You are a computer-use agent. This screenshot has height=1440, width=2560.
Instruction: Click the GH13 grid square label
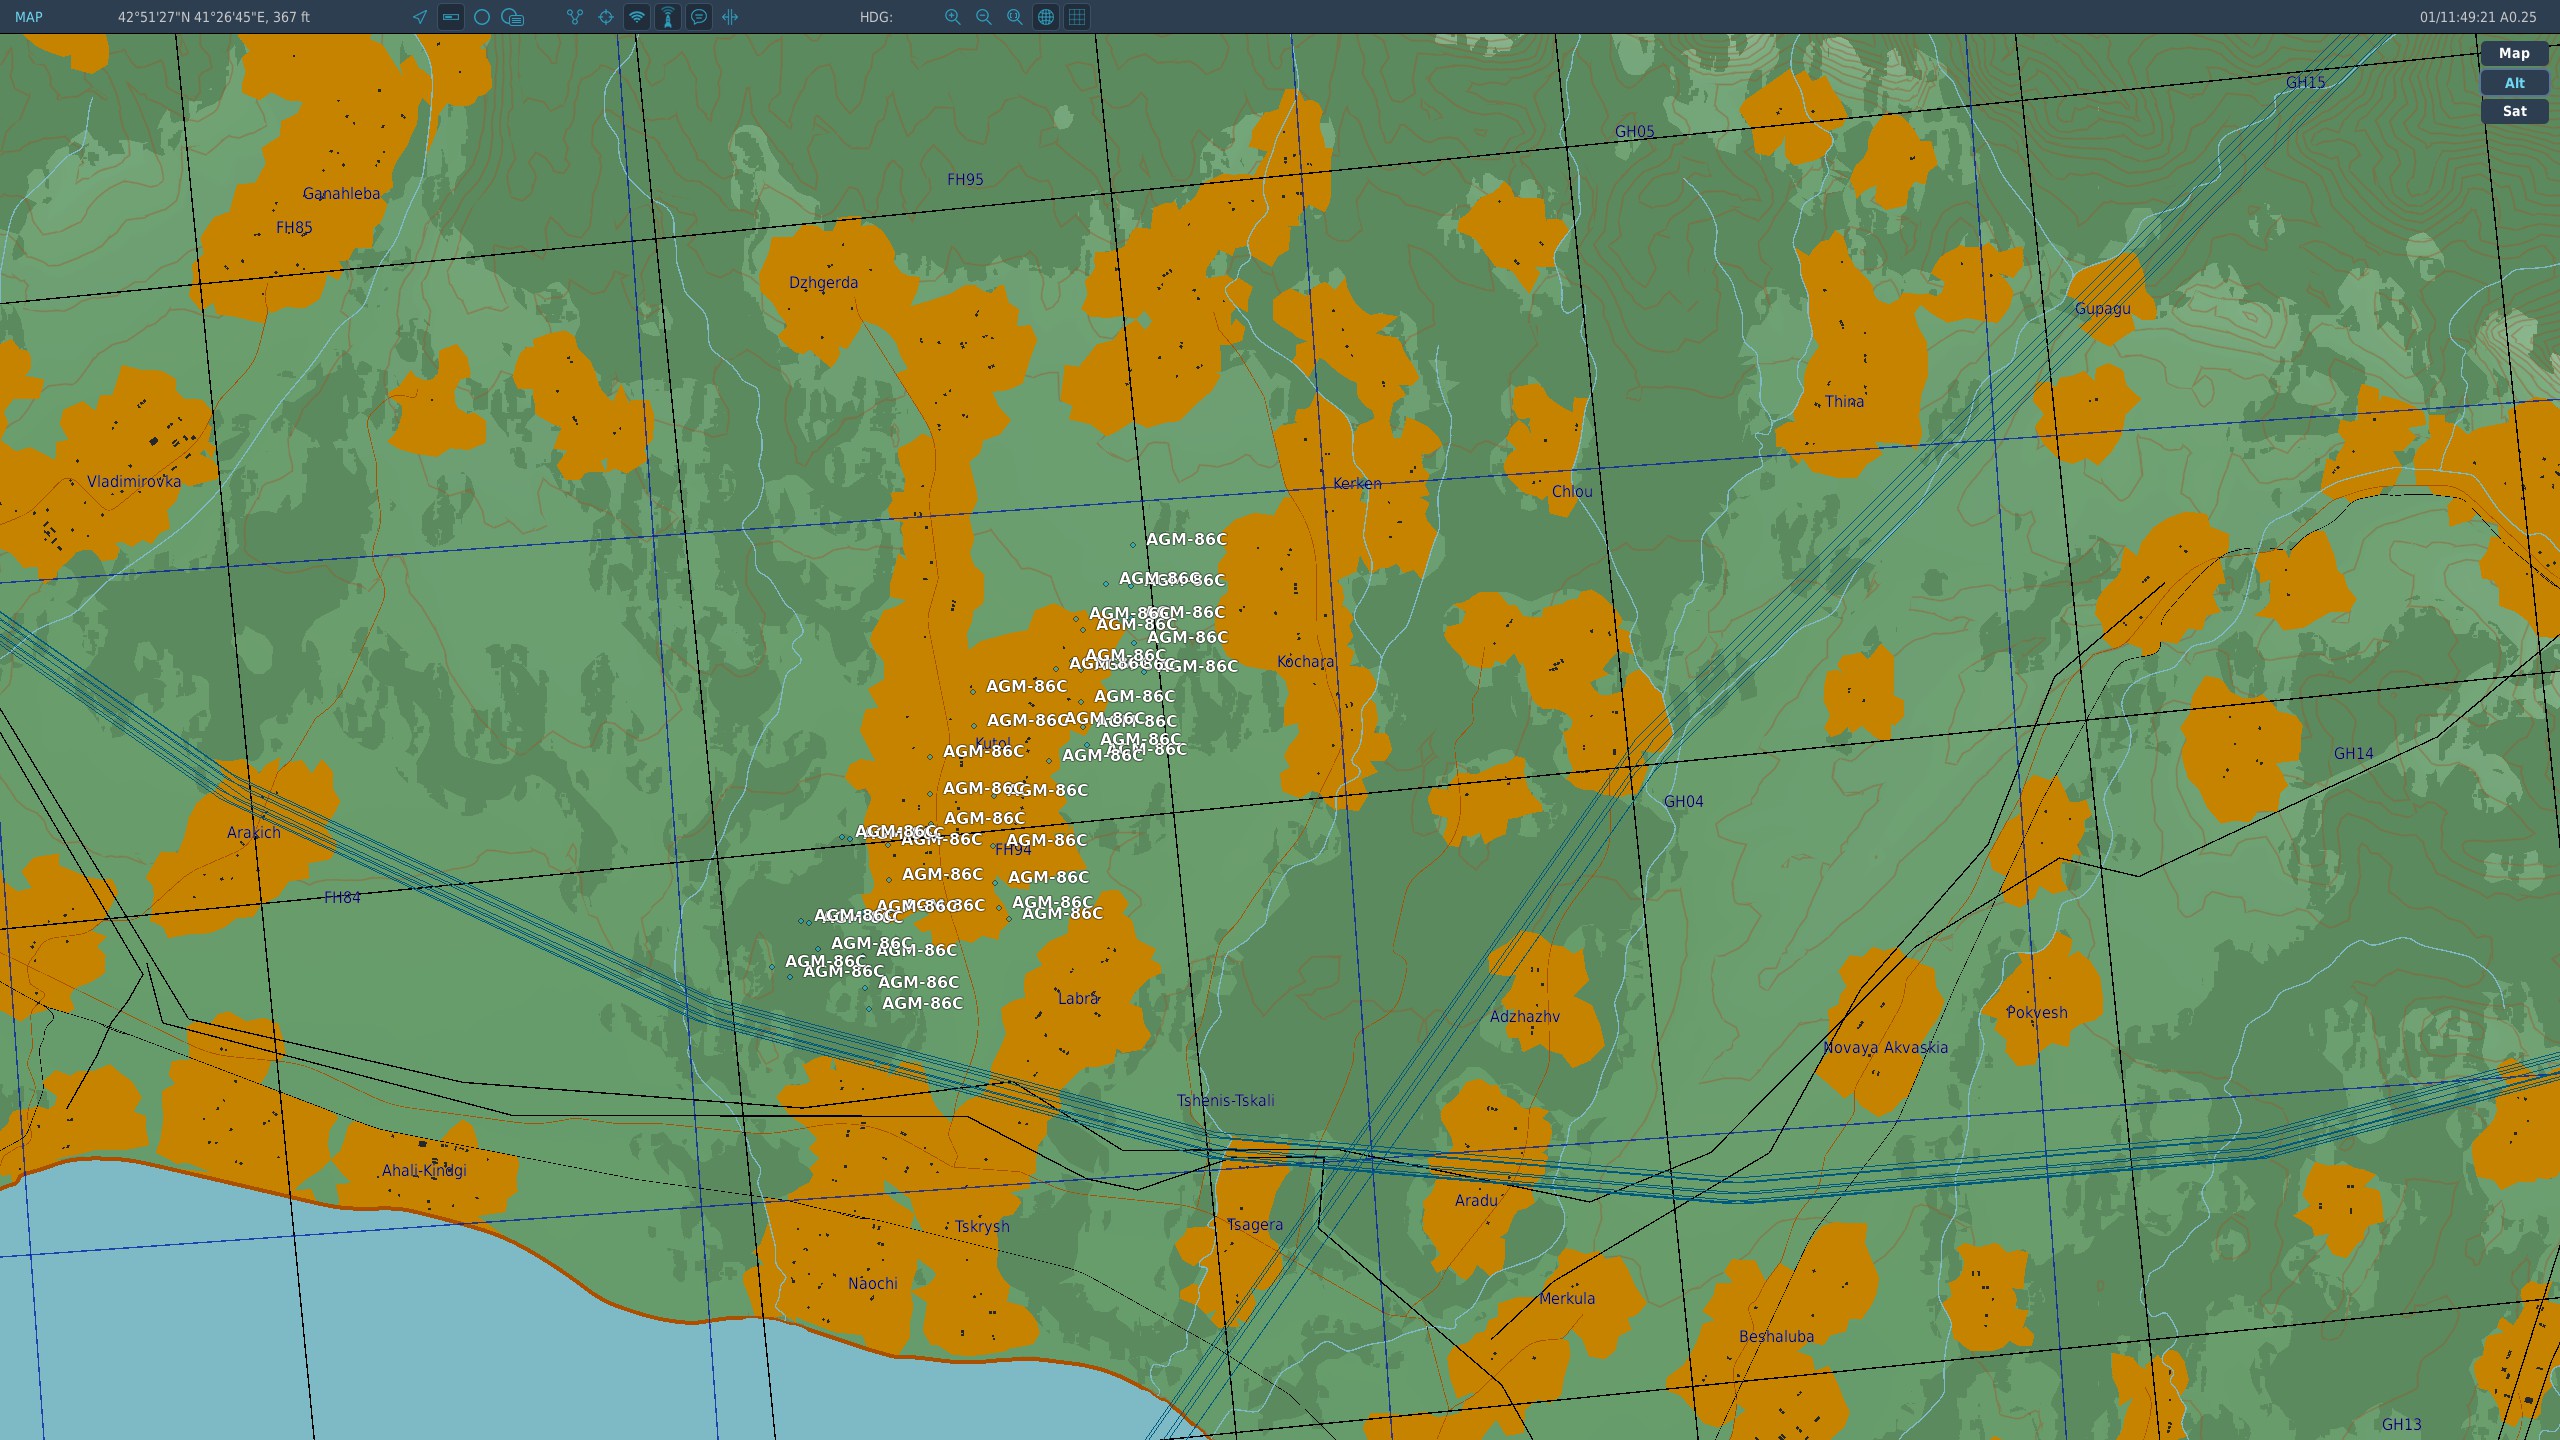coord(2401,1425)
